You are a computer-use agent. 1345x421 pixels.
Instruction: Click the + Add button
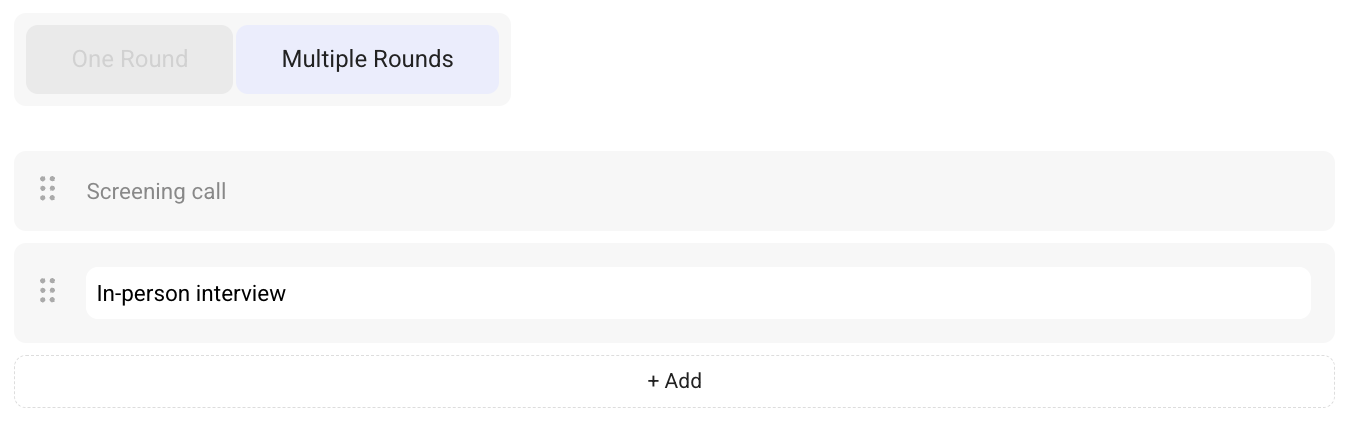click(674, 381)
